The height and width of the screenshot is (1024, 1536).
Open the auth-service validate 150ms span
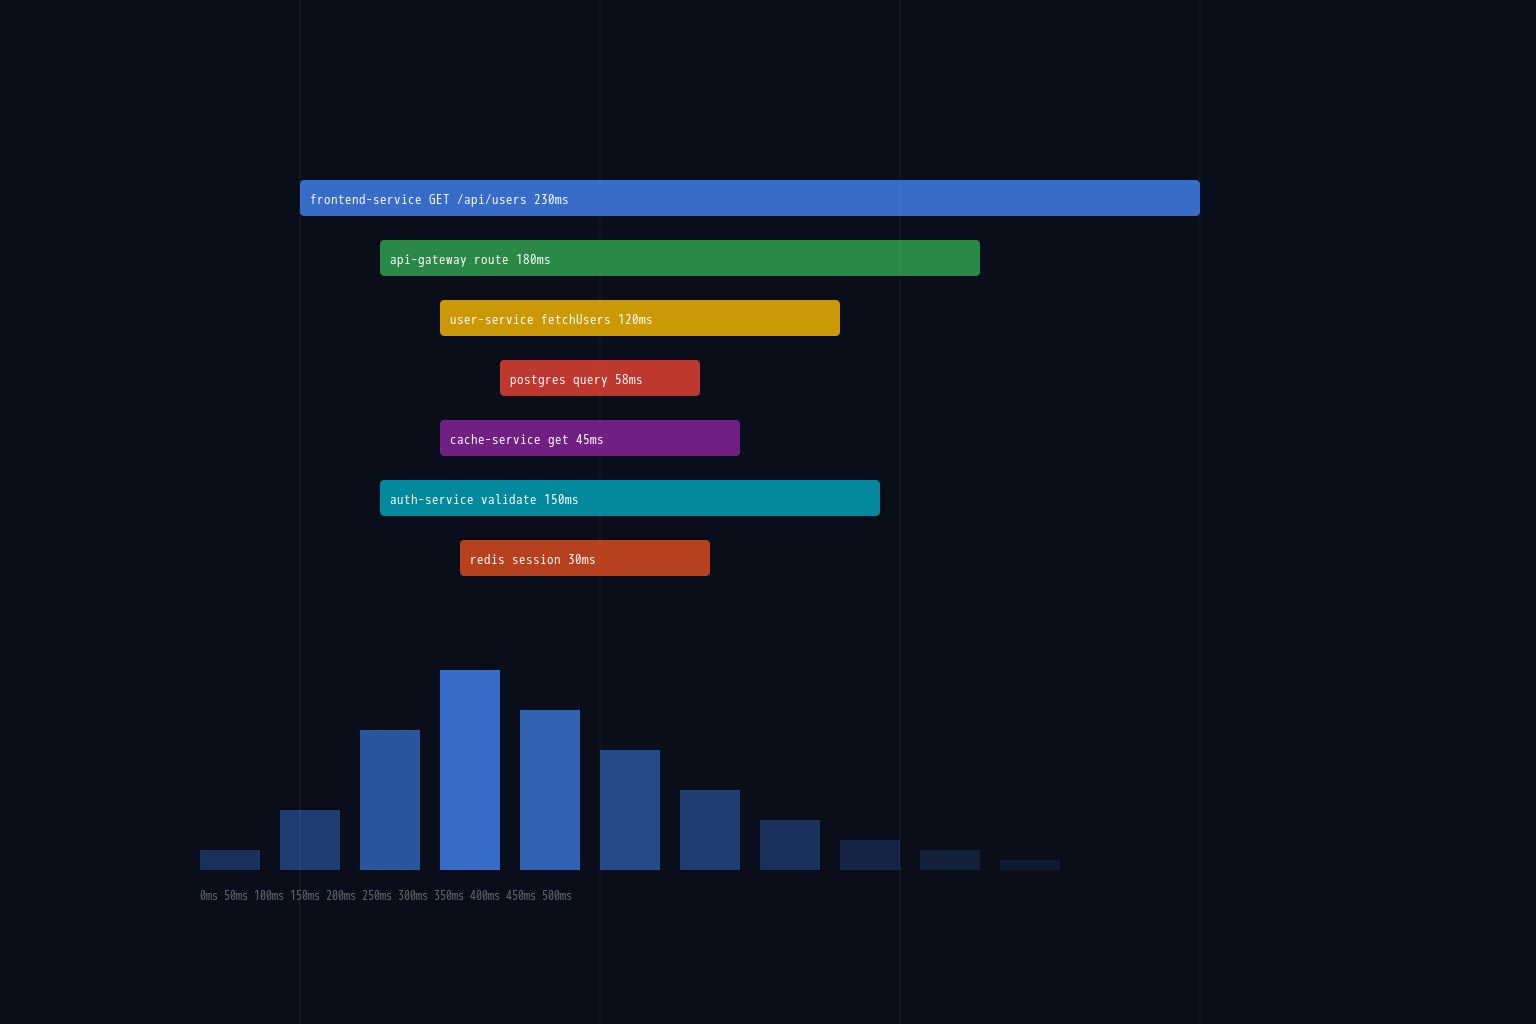pyautogui.click(x=630, y=498)
